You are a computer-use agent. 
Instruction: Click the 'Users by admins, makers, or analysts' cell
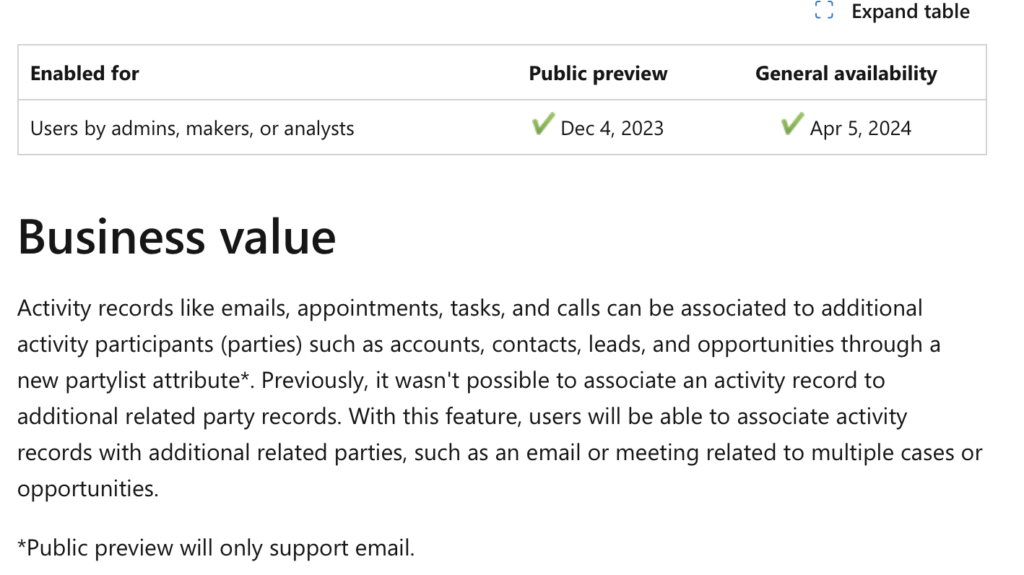192,128
